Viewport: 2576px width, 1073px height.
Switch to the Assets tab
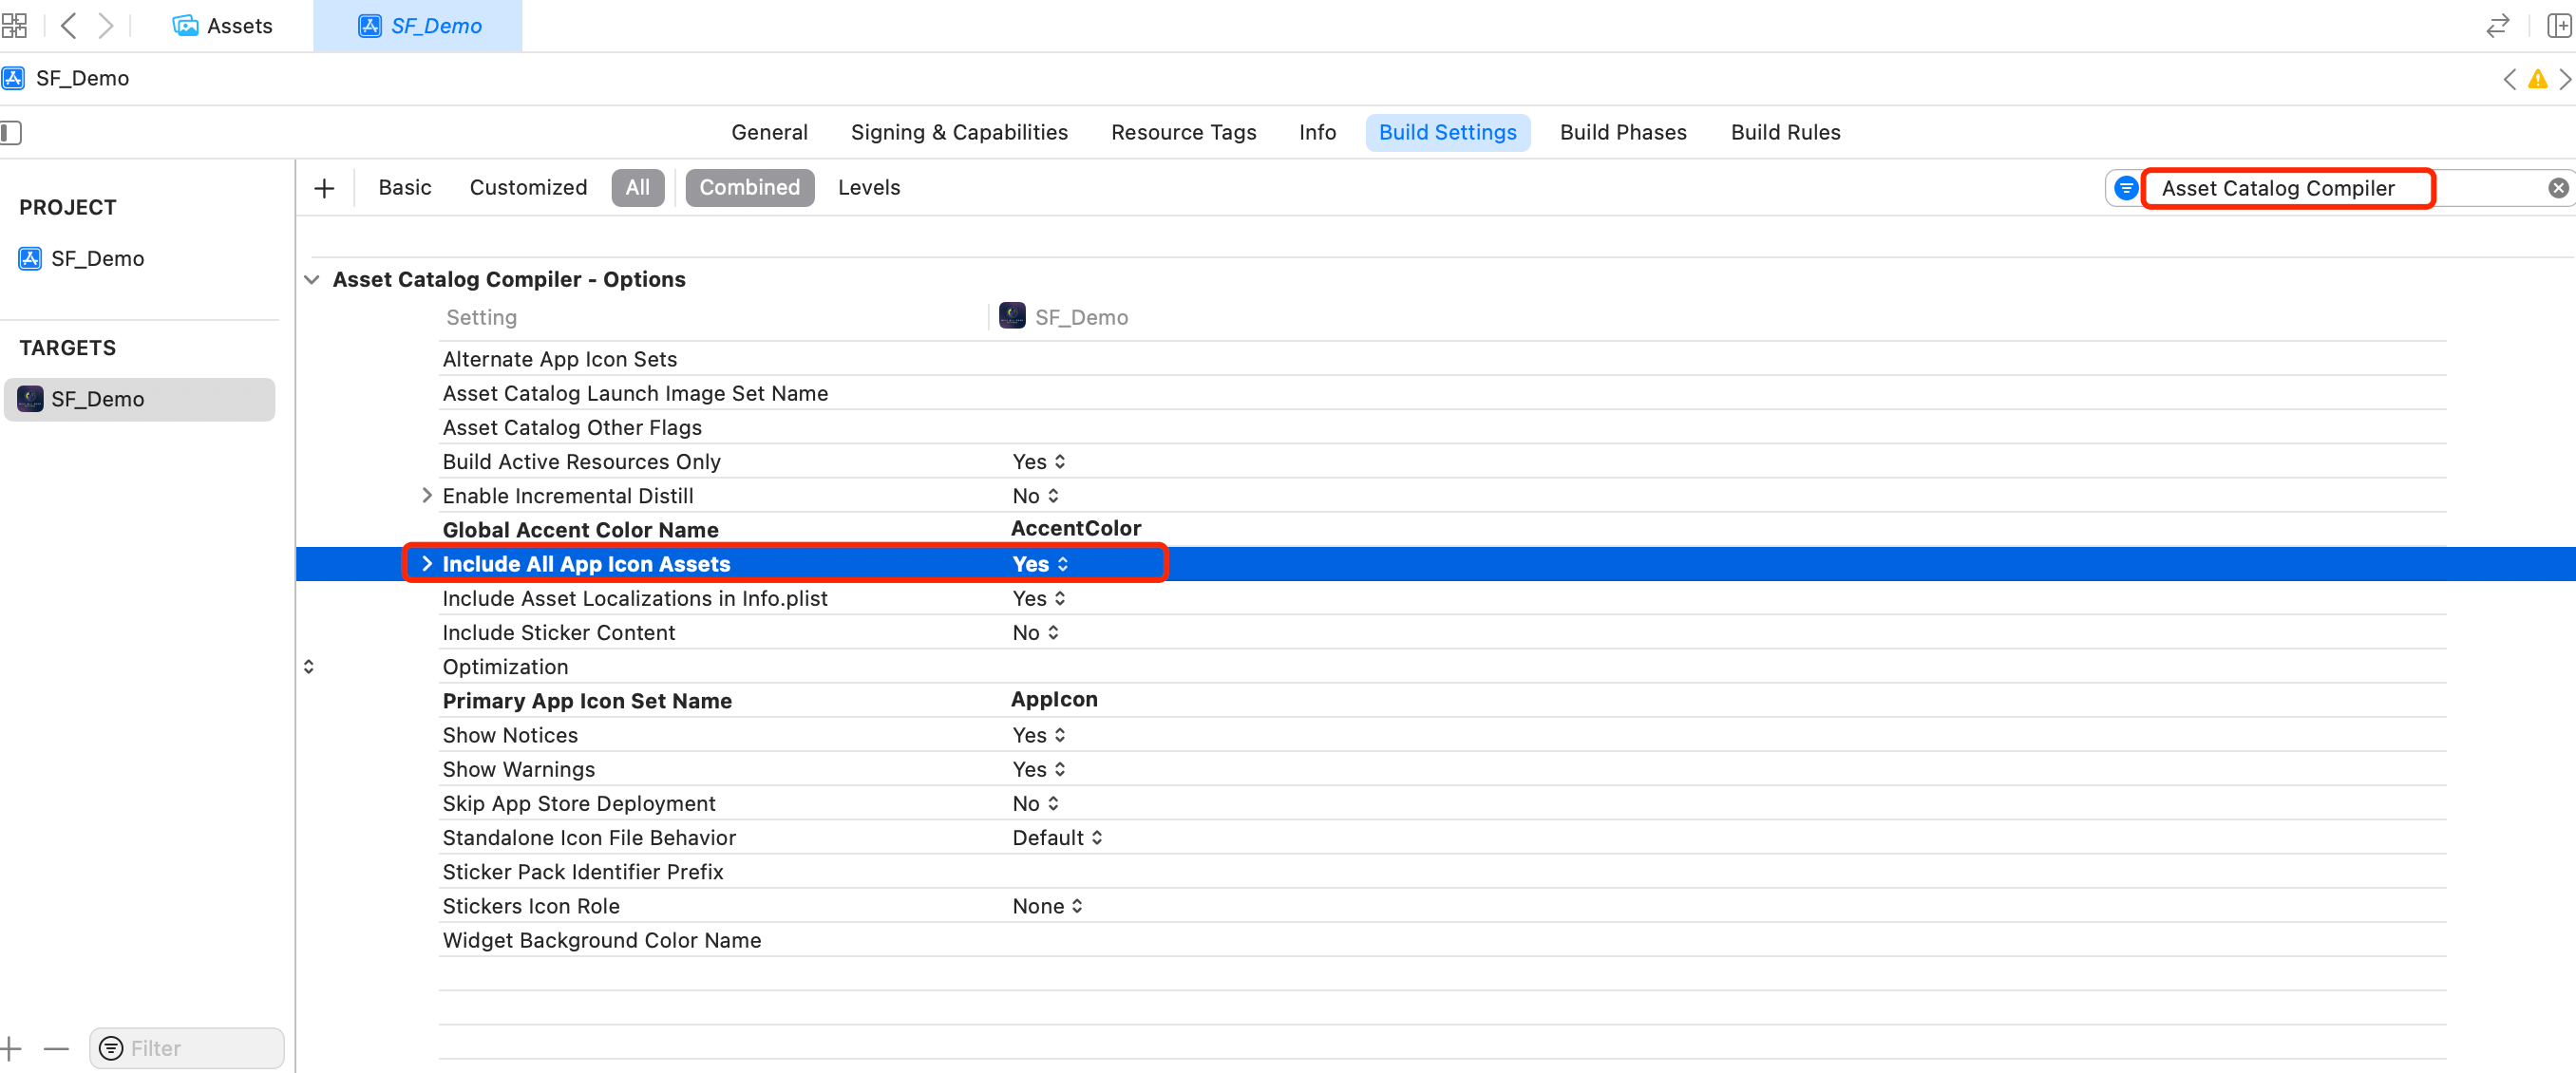(222, 26)
